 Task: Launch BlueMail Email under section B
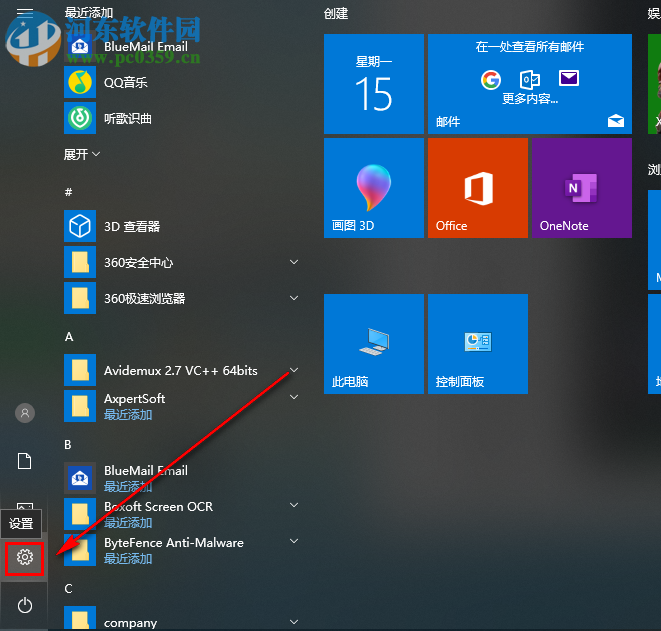click(80, 478)
